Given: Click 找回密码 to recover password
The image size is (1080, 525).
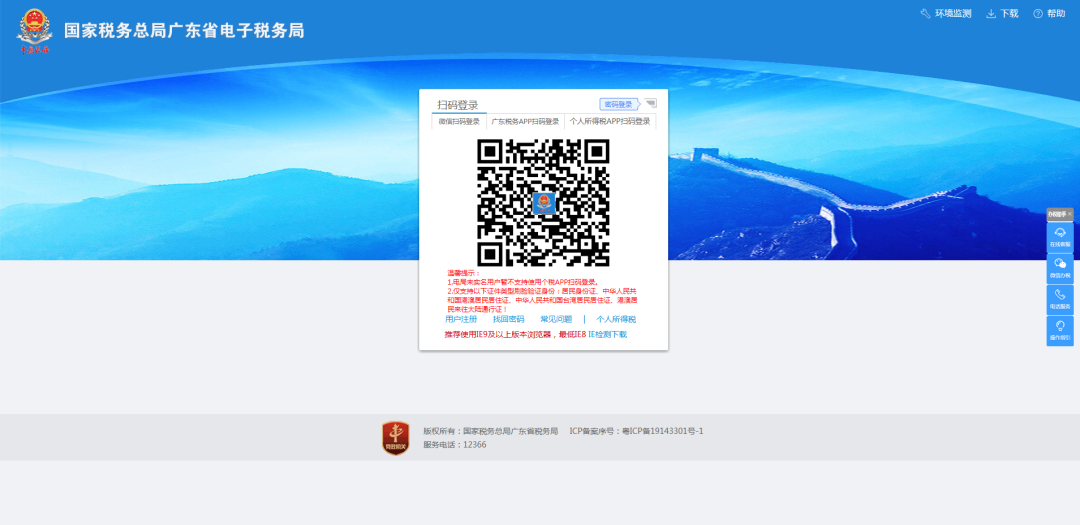Looking at the screenshot, I should [x=508, y=319].
